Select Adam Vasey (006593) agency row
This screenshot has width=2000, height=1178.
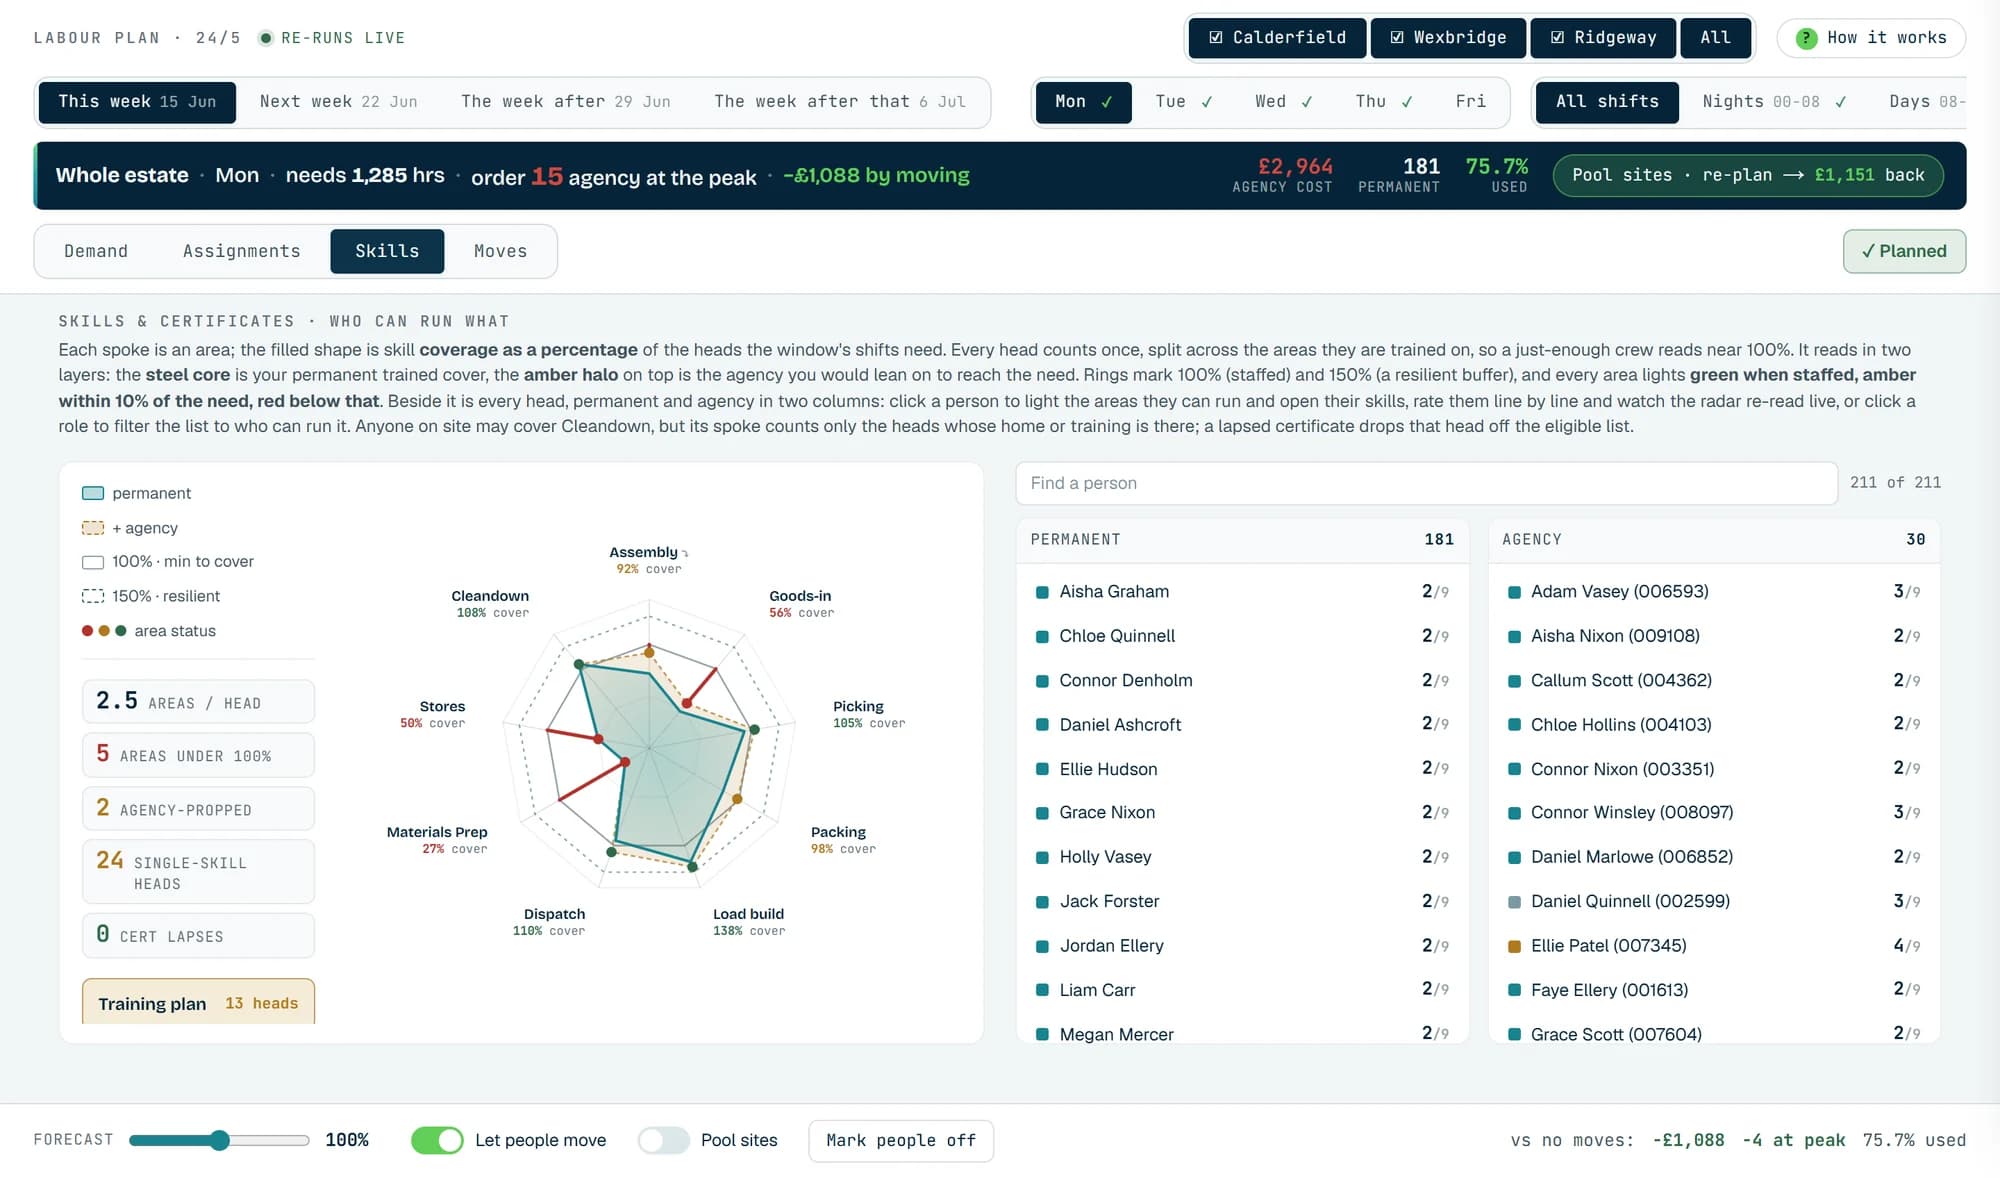(x=1714, y=592)
